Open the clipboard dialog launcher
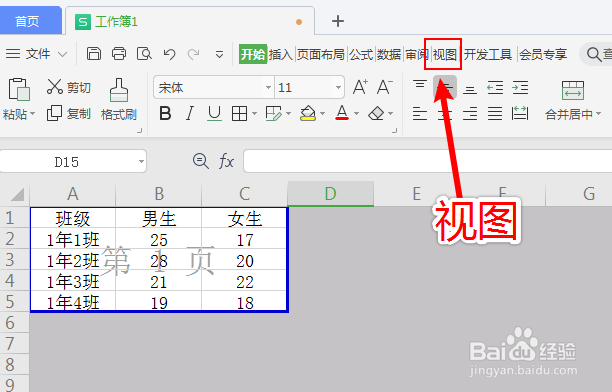The image size is (612, 392). (139, 131)
